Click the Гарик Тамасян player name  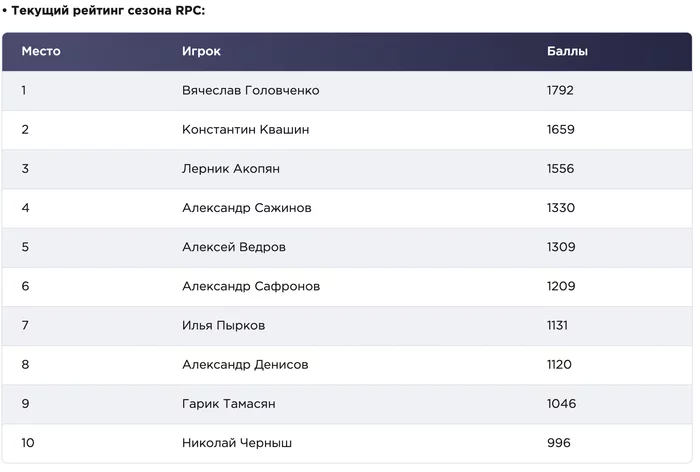click(x=229, y=404)
